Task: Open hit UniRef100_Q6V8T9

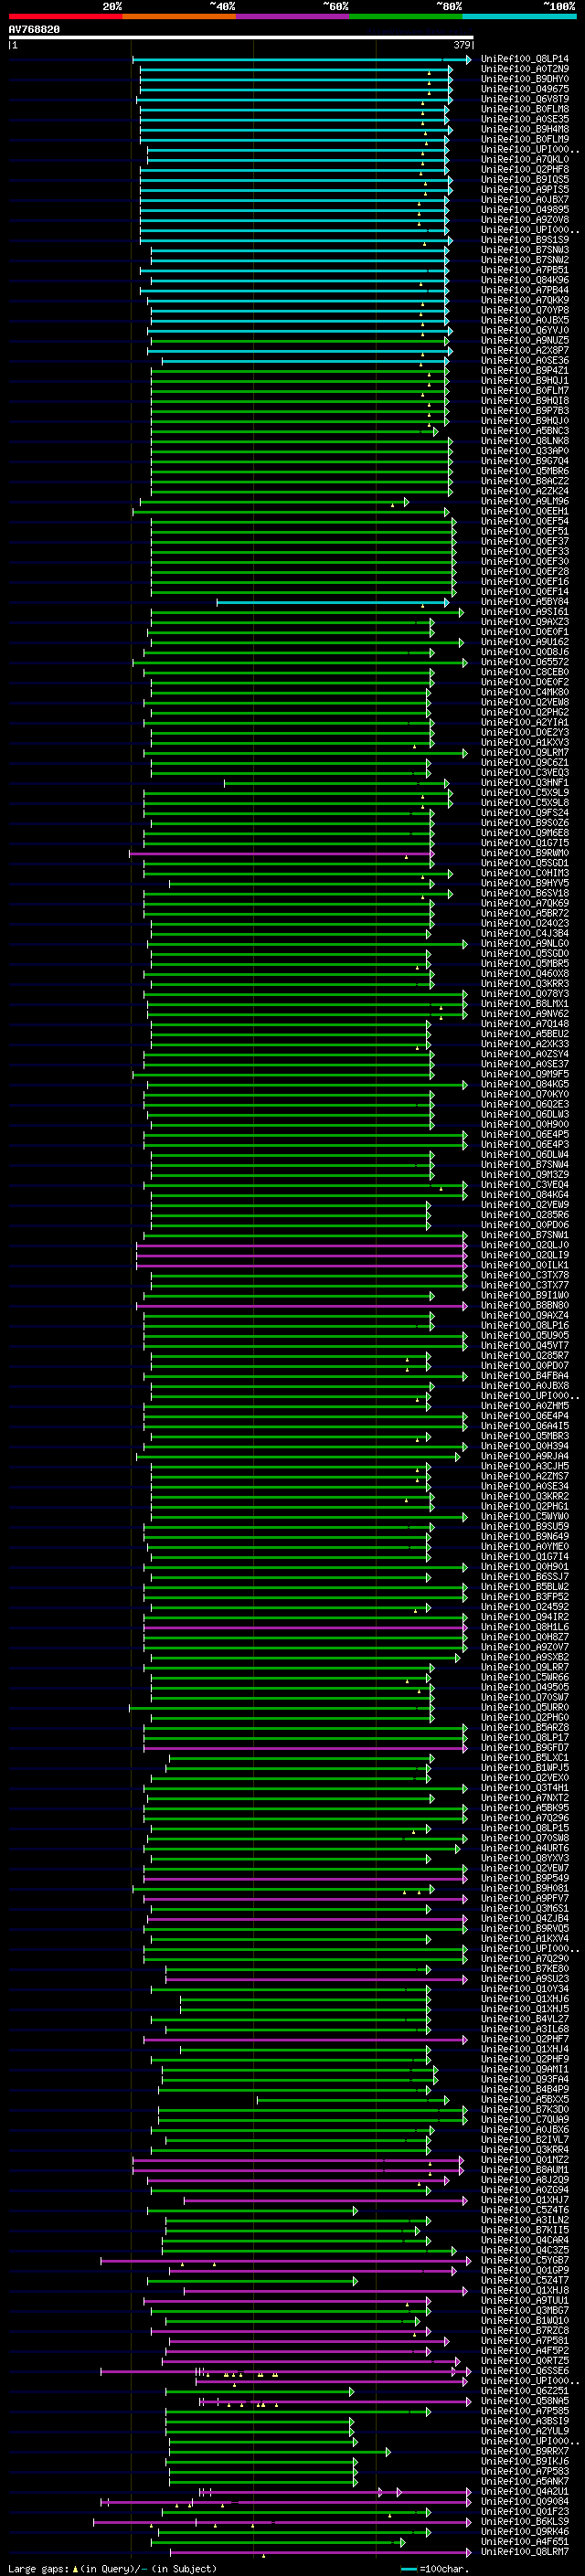Action: click(x=525, y=100)
